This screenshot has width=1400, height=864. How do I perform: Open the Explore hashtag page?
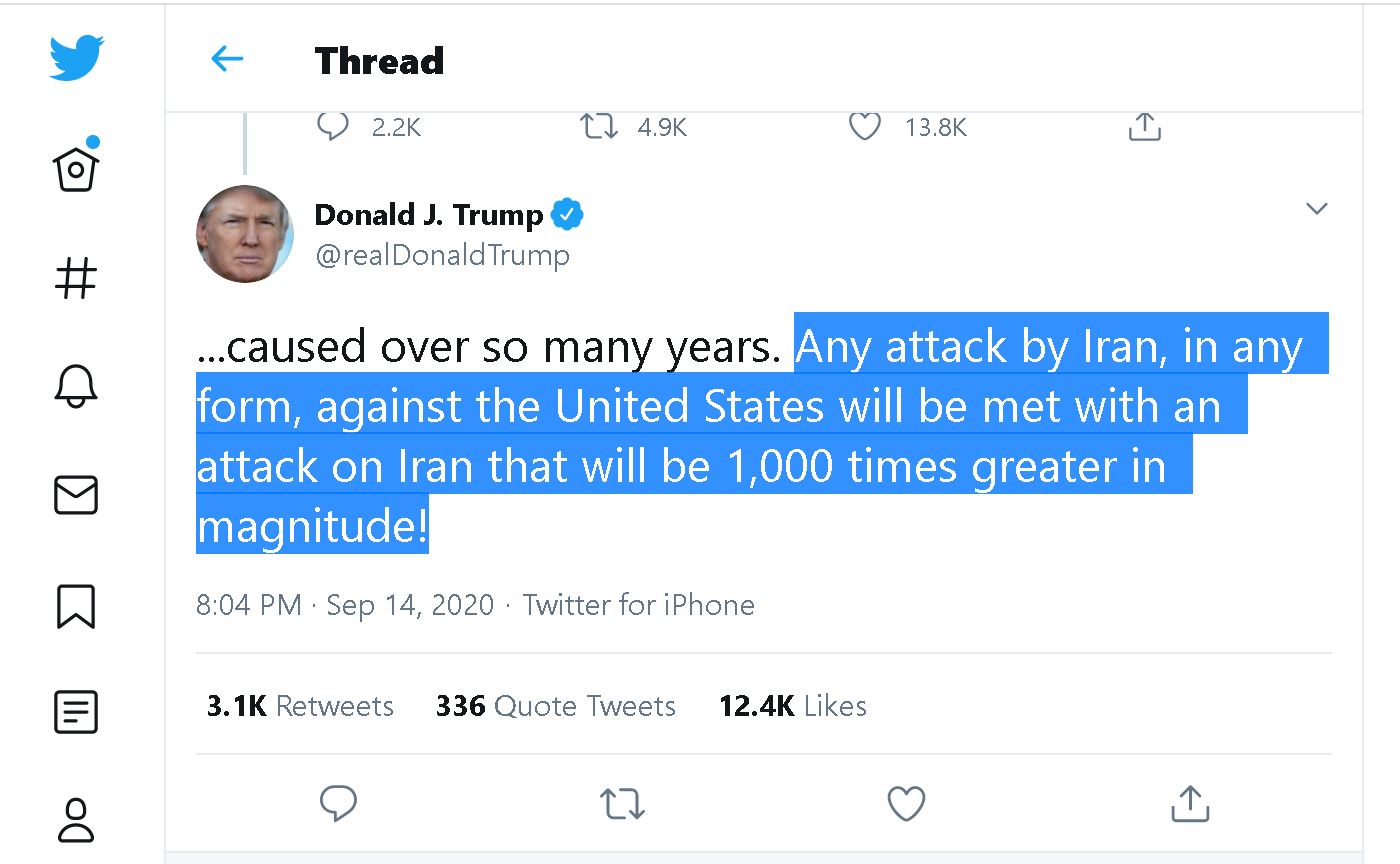point(76,277)
